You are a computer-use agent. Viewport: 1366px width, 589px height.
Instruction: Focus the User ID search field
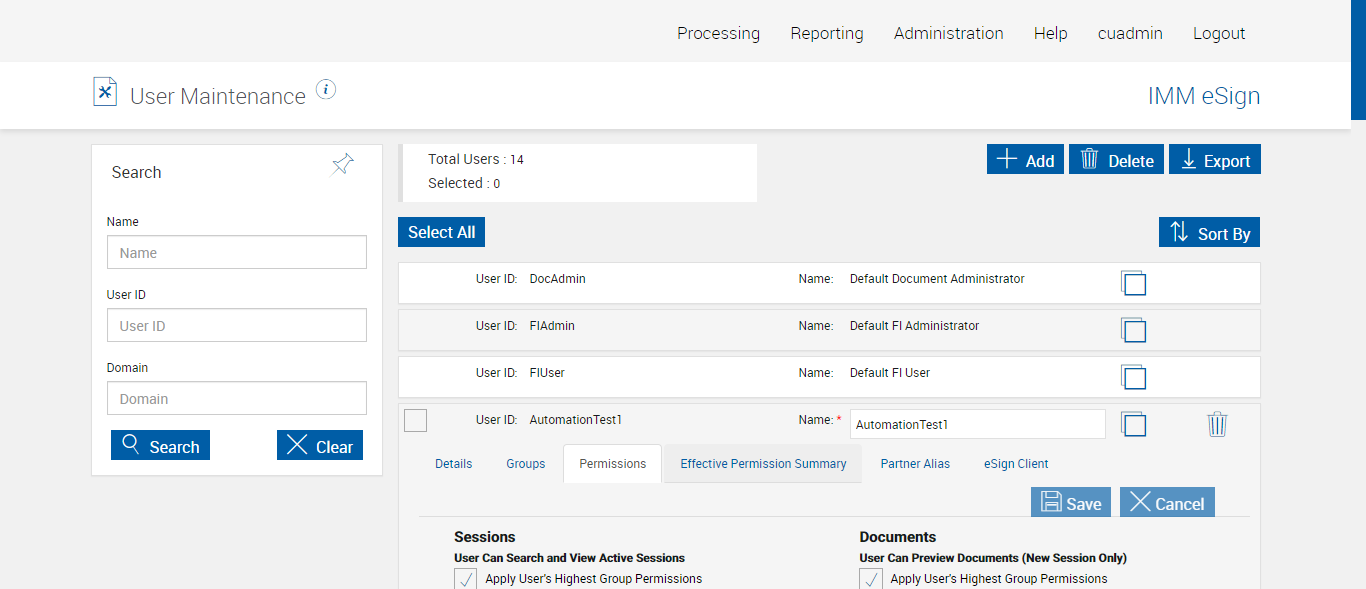coord(237,326)
